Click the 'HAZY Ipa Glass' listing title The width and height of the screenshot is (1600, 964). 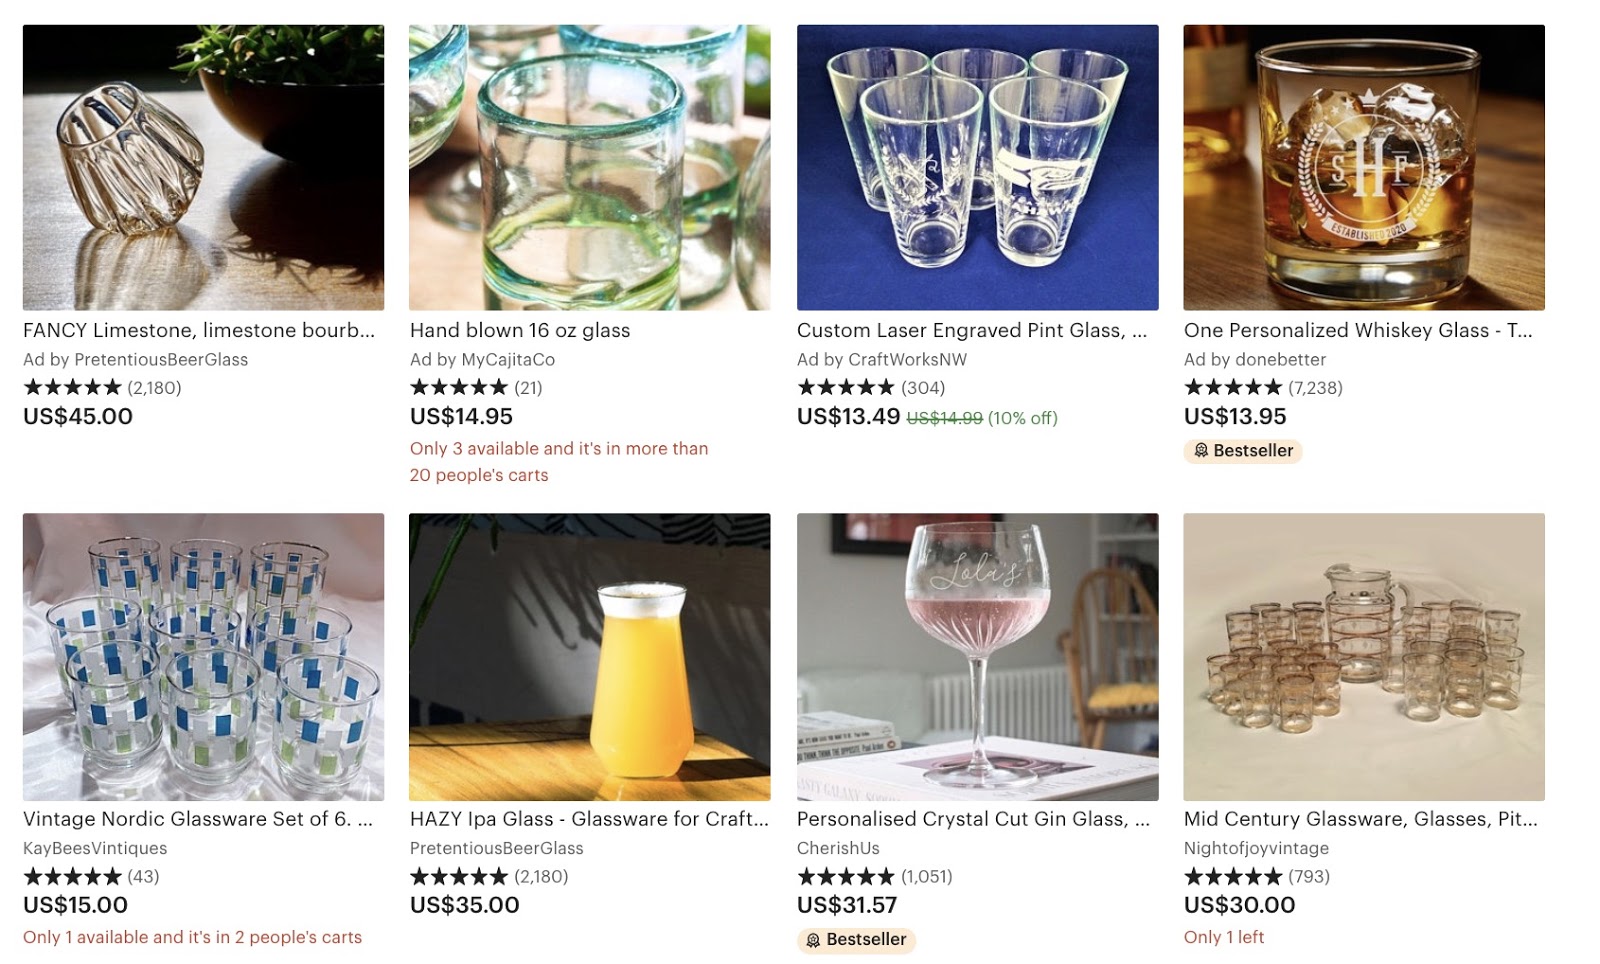[589, 819]
